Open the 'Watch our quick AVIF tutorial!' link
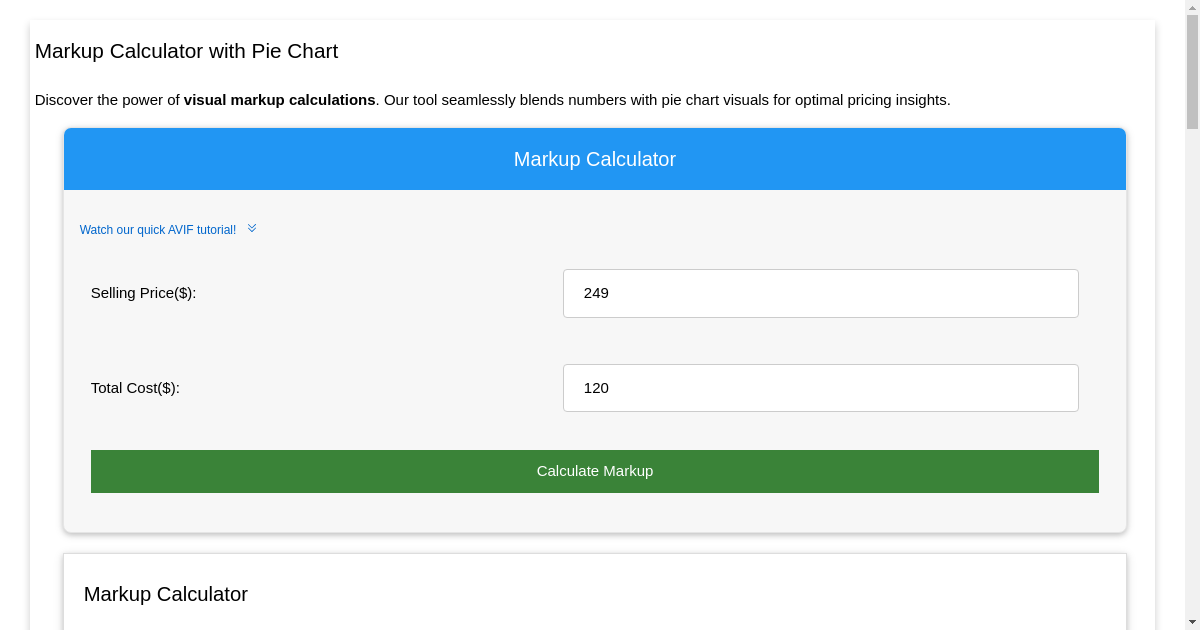The height and width of the screenshot is (630, 1200). [158, 229]
